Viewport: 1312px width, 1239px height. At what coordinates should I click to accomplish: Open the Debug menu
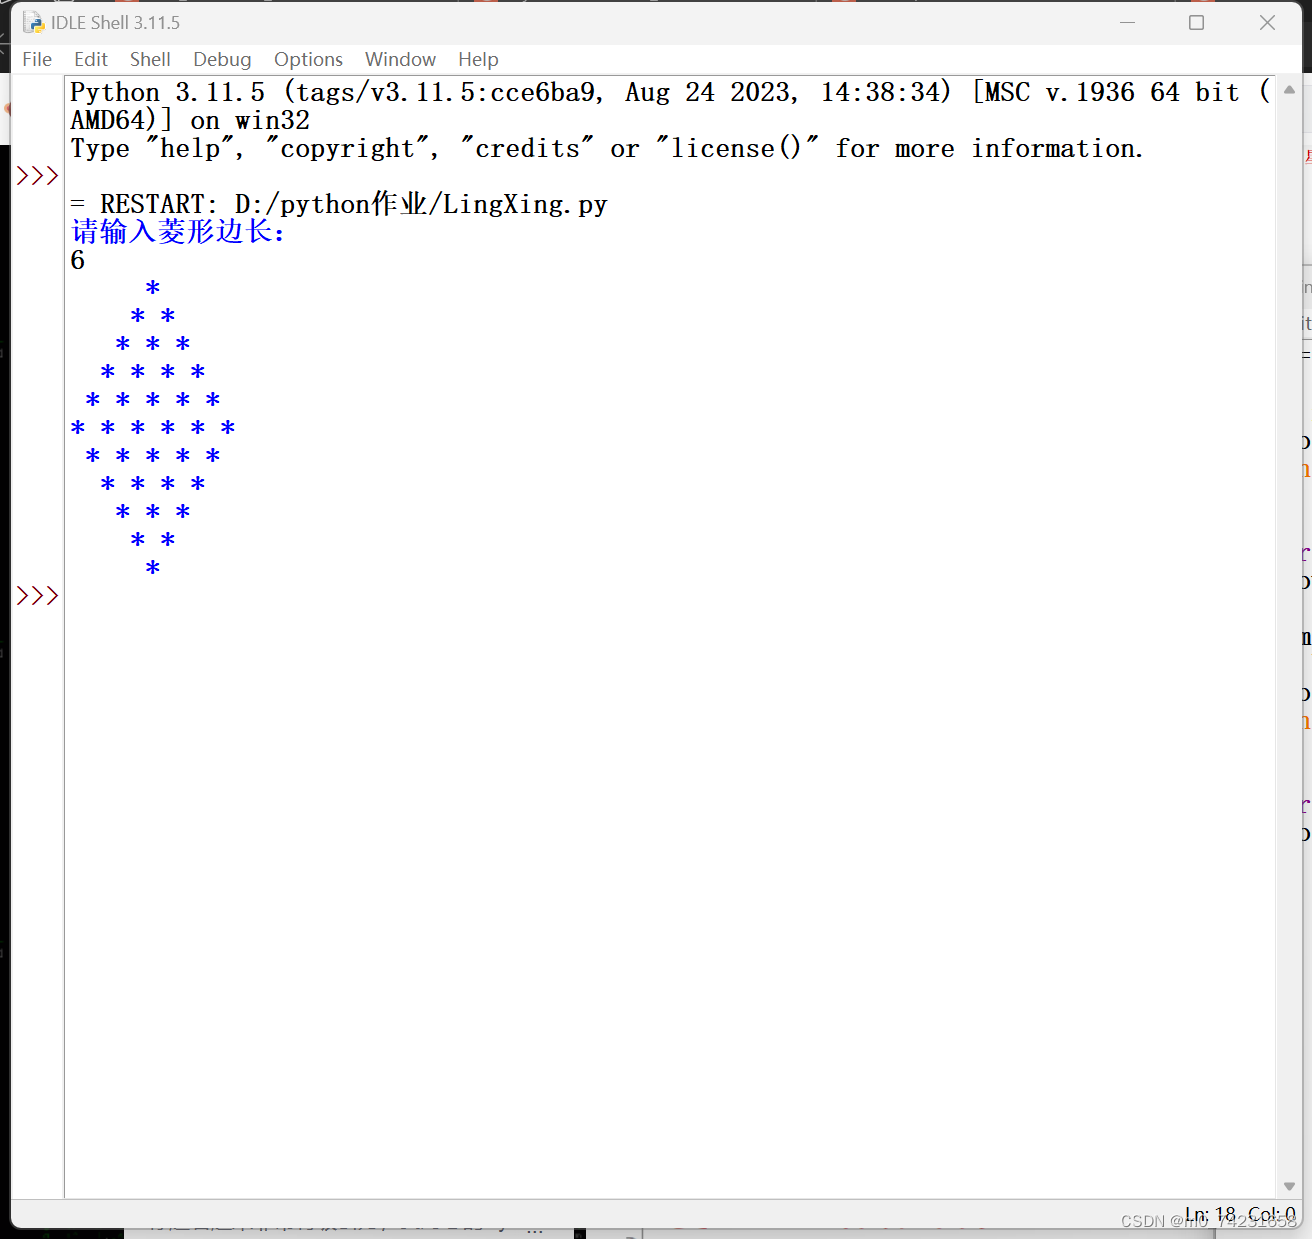point(222,59)
